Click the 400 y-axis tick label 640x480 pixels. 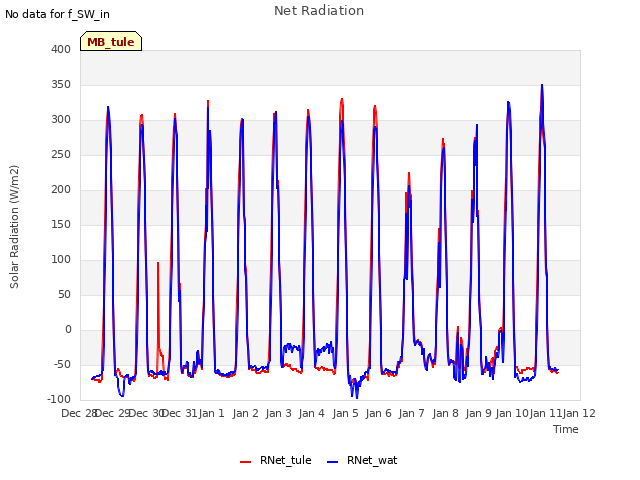click(x=61, y=49)
